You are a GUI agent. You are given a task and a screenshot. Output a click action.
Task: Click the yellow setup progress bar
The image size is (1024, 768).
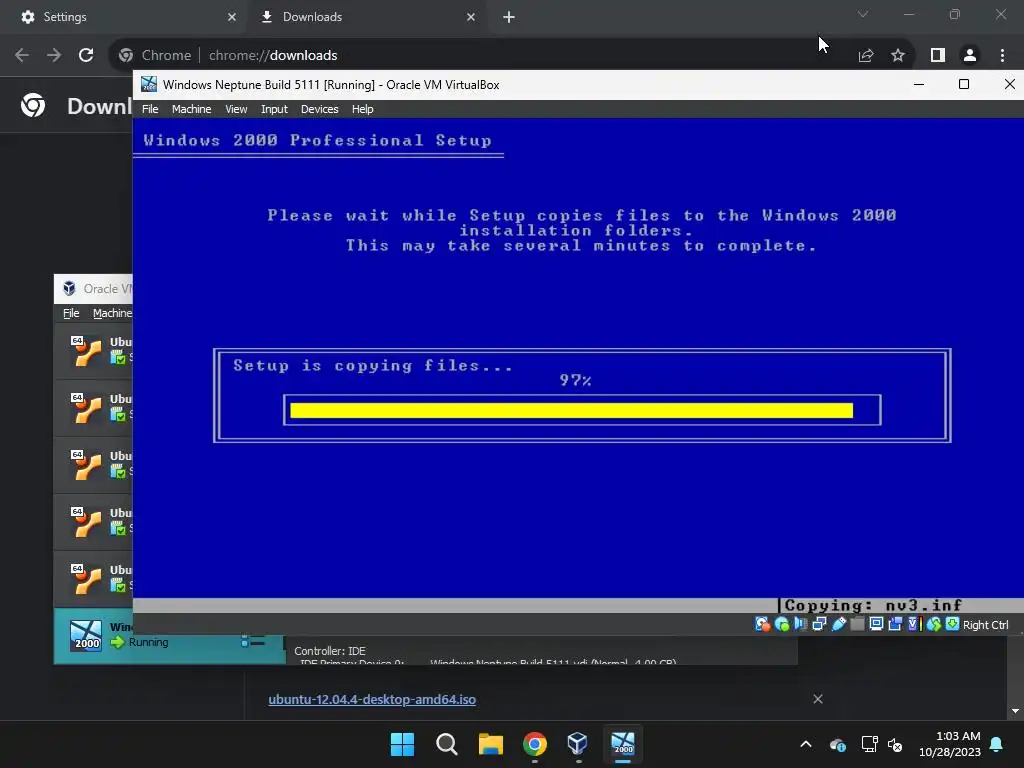(x=571, y=410)
